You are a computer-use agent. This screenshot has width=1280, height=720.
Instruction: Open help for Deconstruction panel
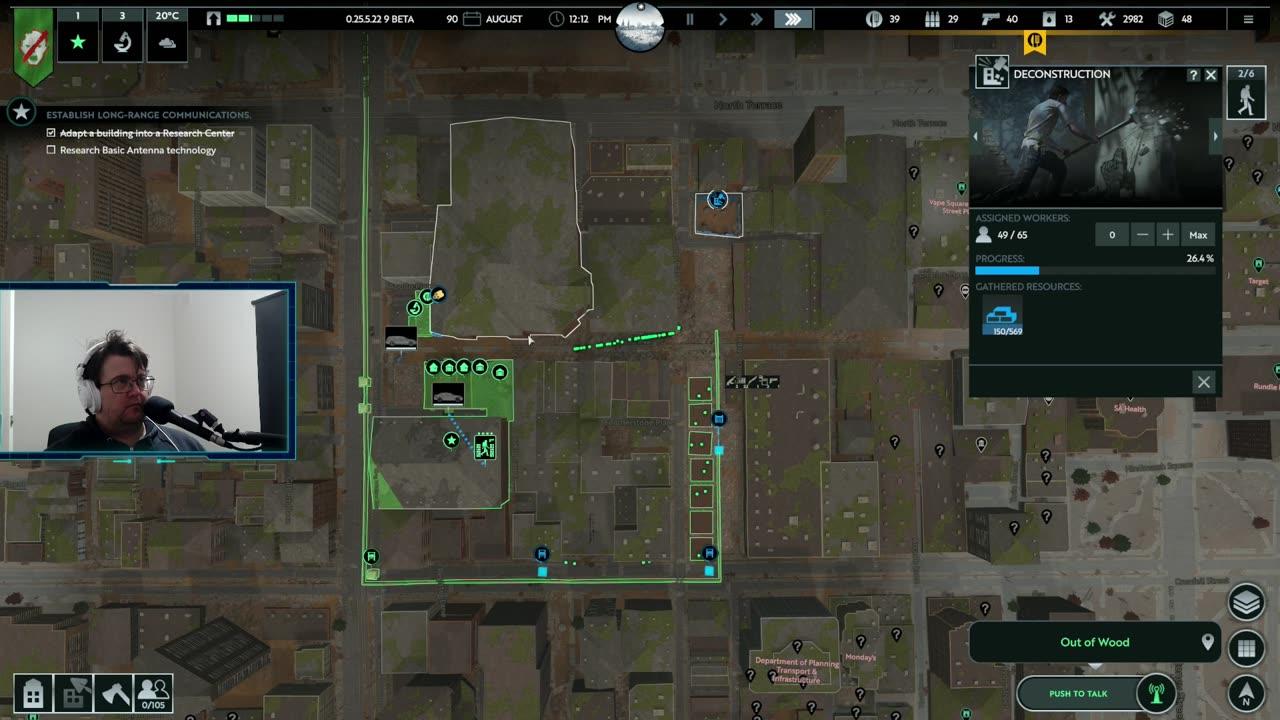(x=1193, y=75)
